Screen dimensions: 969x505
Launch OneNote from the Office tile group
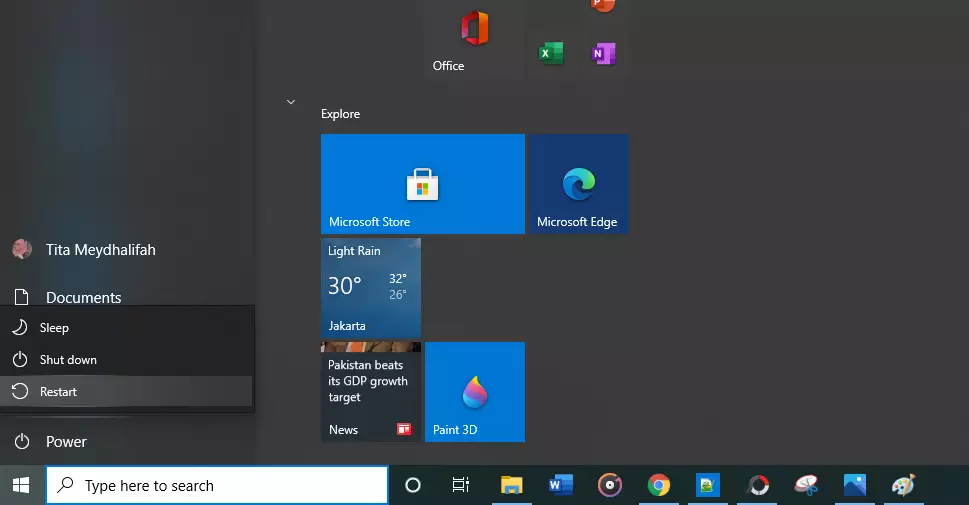[603, 54]
